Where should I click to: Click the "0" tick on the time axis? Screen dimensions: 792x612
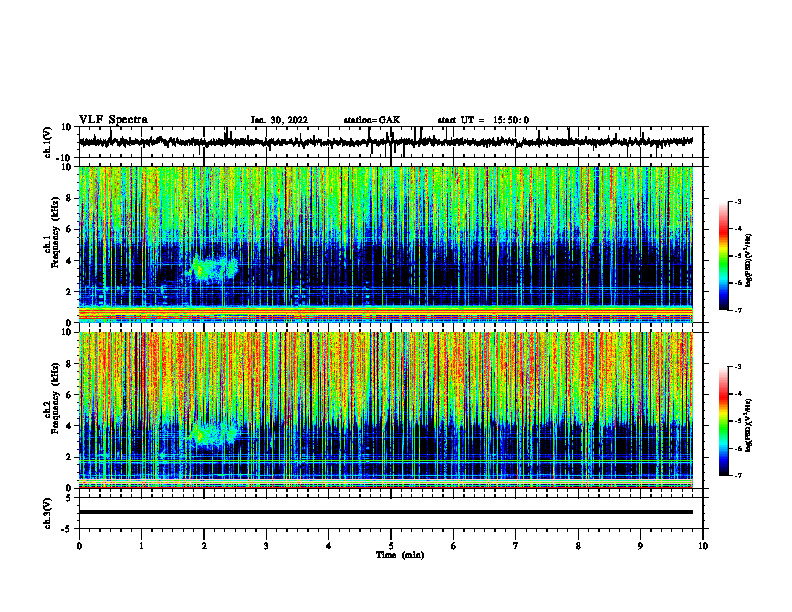pos(79,546)
